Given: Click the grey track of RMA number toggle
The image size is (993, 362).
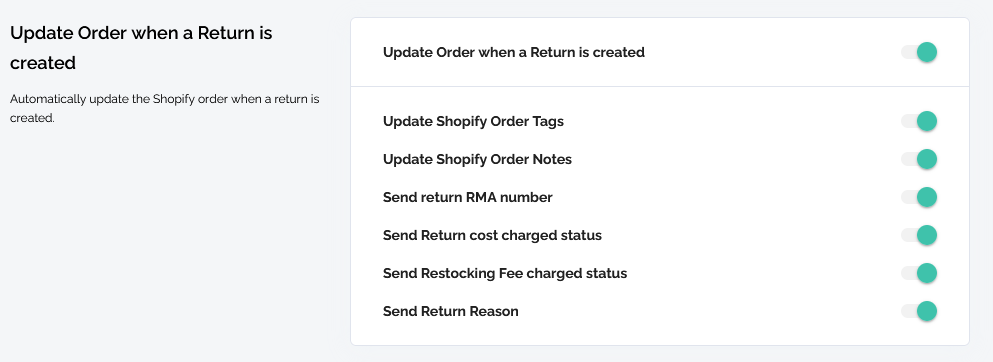Looking at the screenshot, I should point(909,197).
